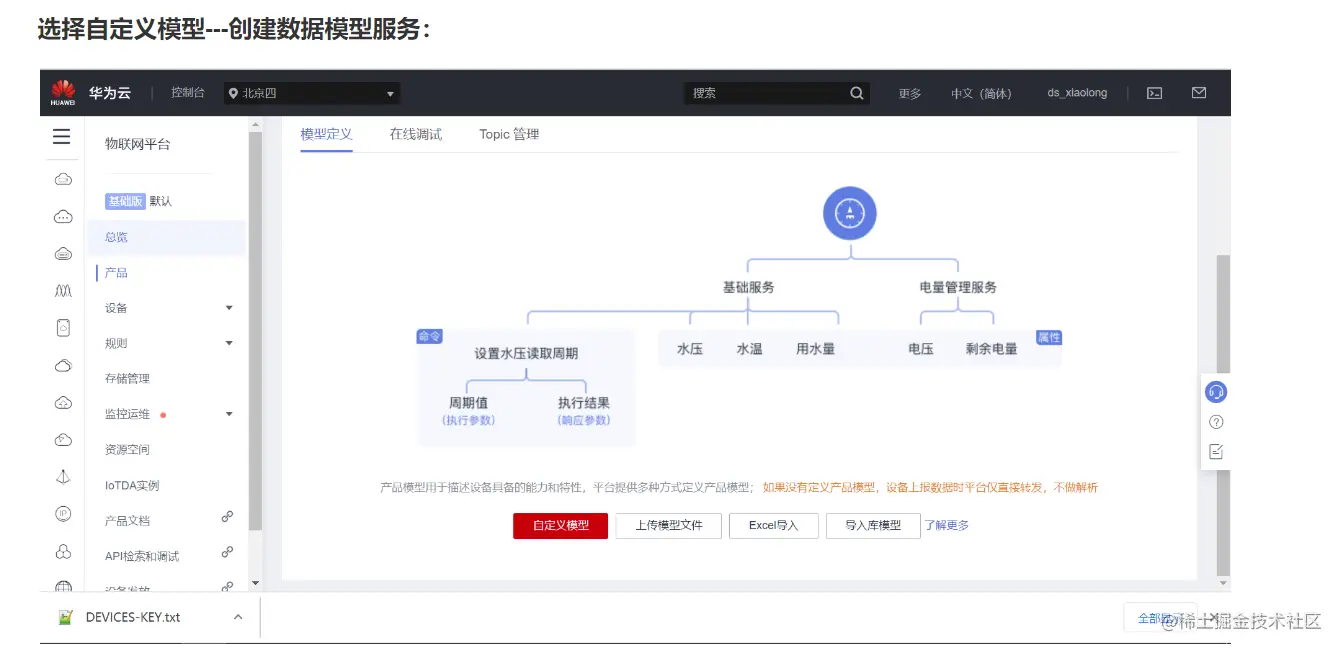
Task: Click the location pin icon beside 北京四
Action: click(x=233, y=93)
